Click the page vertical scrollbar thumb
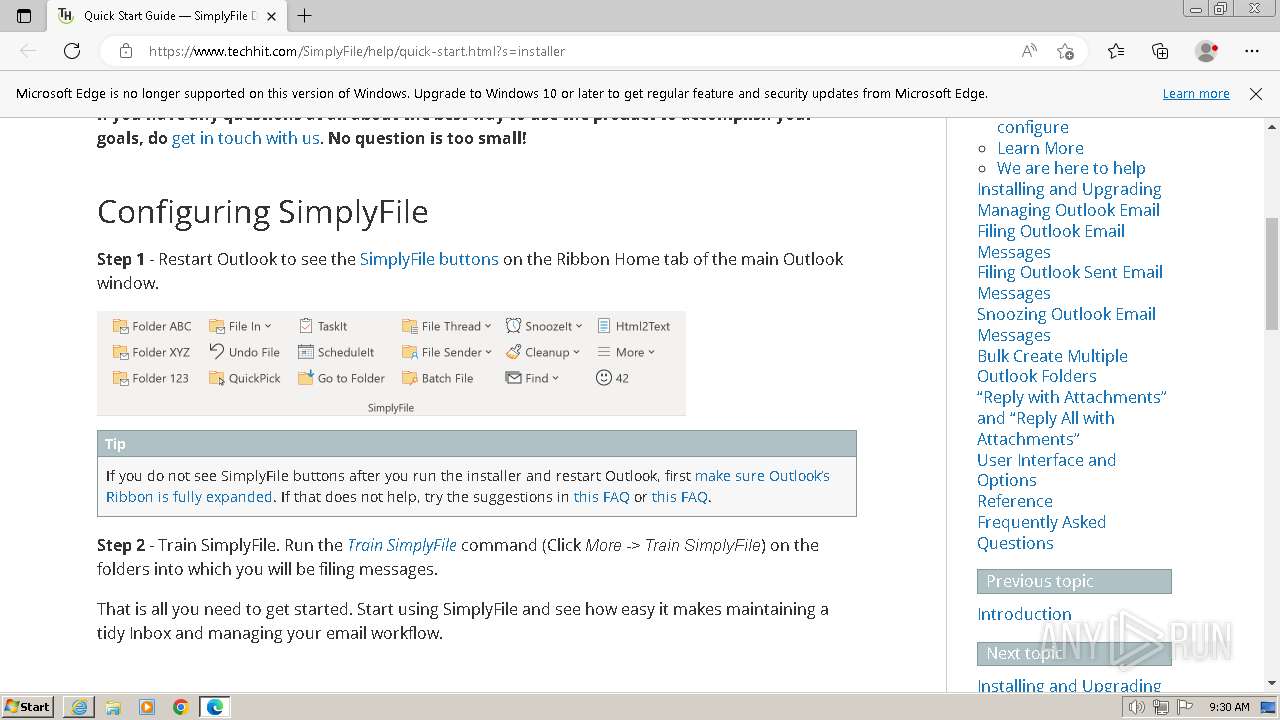This screenshot has height=720, width=1280. (x=1272, y=273)
